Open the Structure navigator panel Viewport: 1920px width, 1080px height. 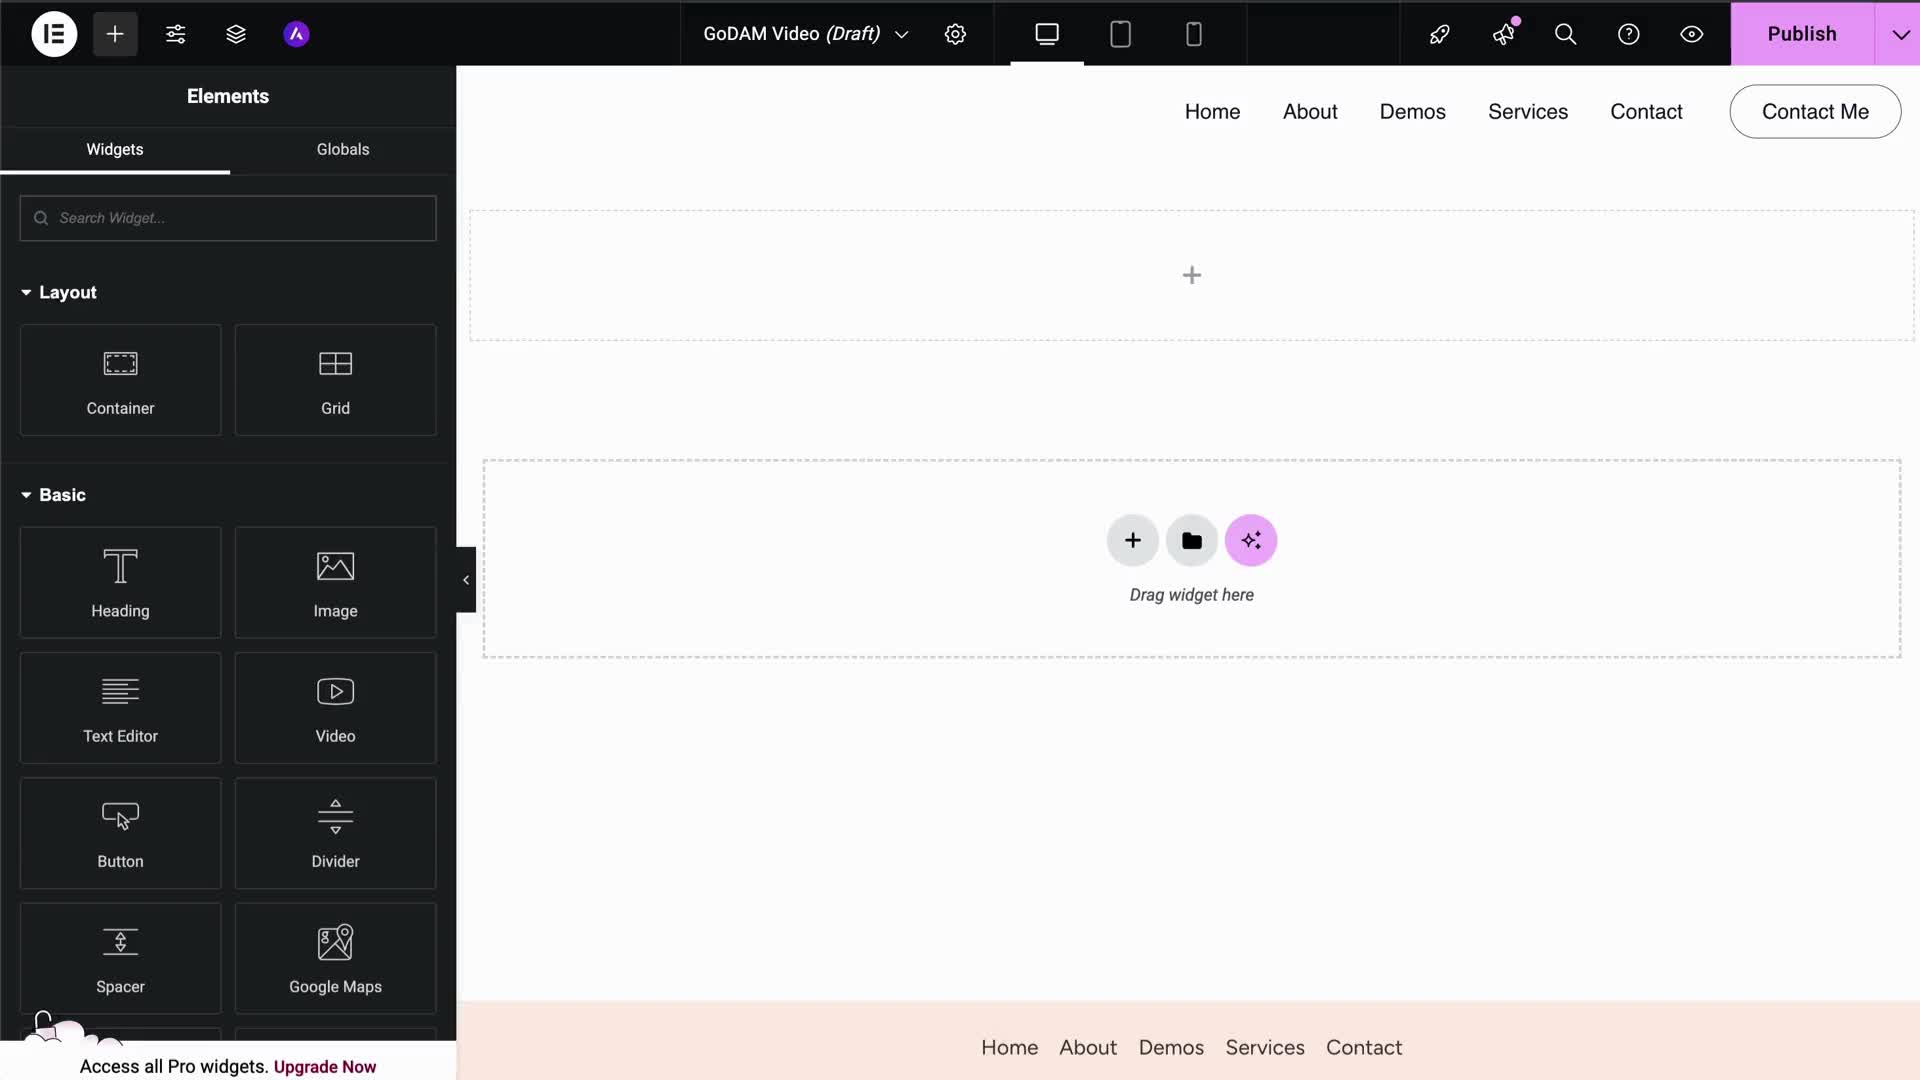tap(236, 33)
